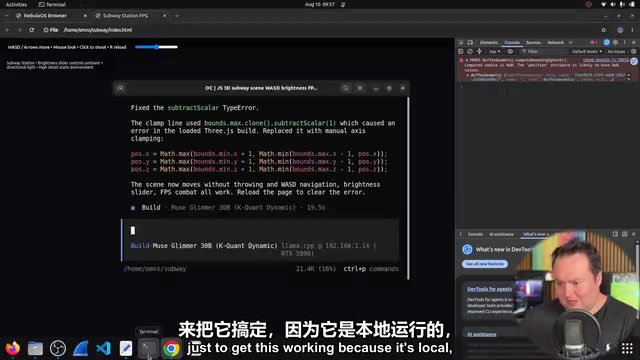This screenshot has height=360, width=640.
Task: Toggle the DevTools console sidebar
Action: [x=461, y=51]
